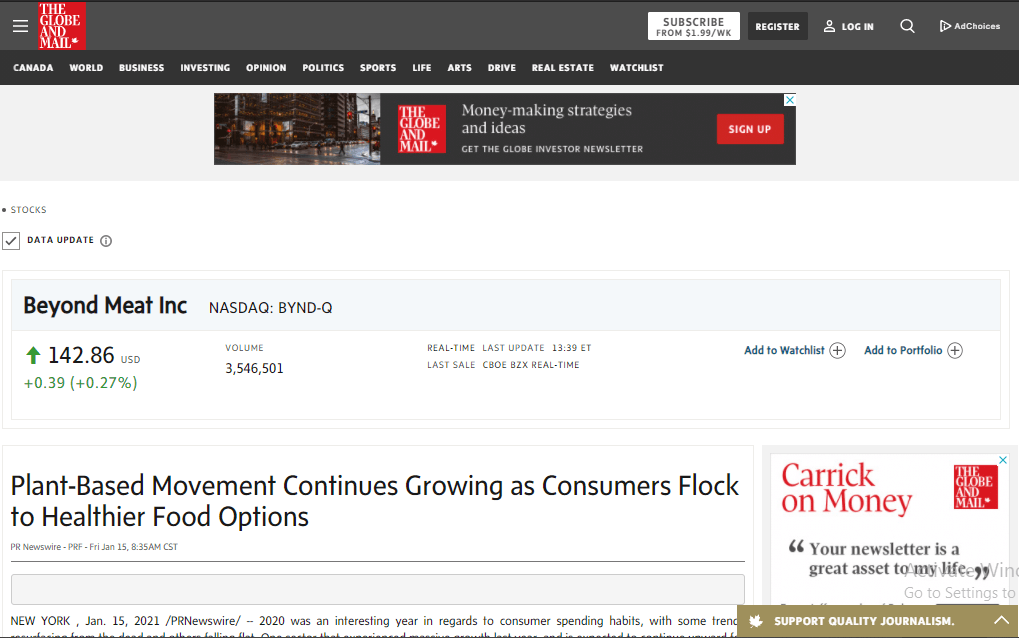The height and width of the screenshot is (638, 1019).
Task: Click the 3,546,501 volume value
Action: (254, 368)
